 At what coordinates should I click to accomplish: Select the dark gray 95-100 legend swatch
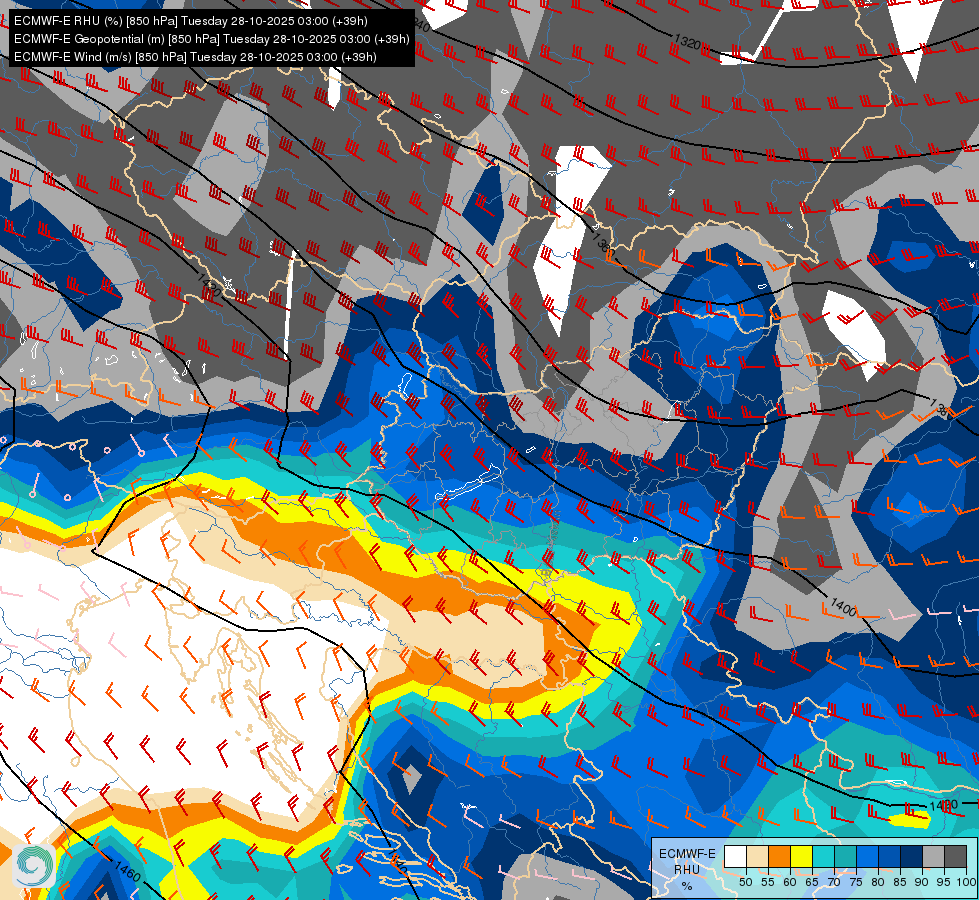click(955, 856)
